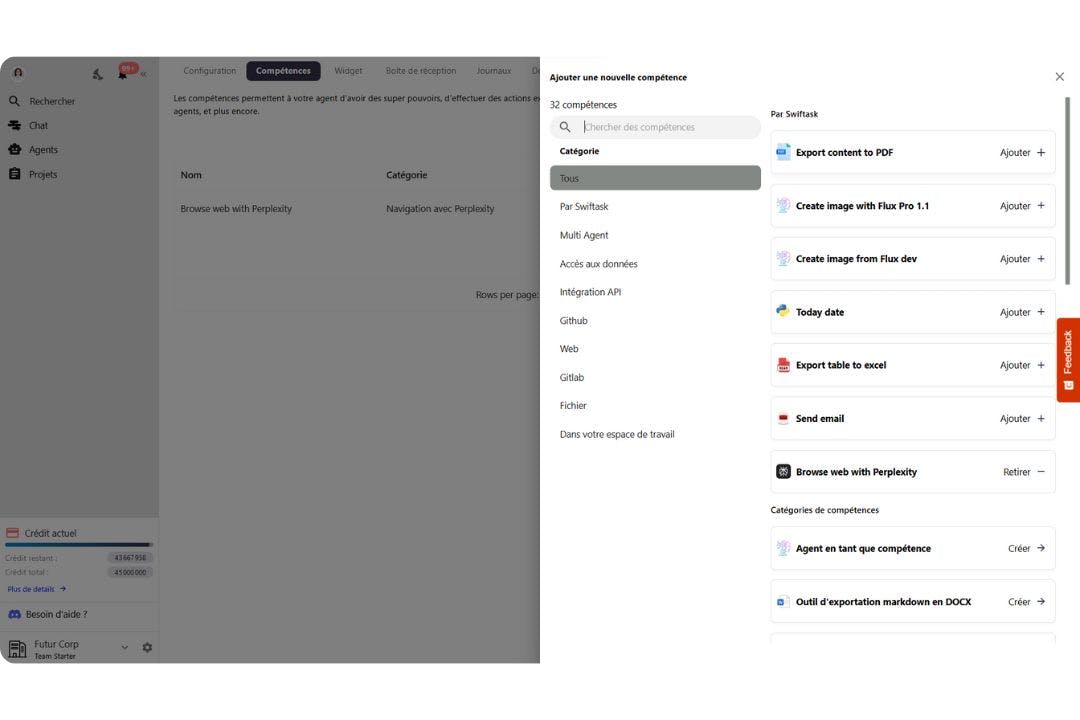Open the Besoin d'aide help icon
The height and width of the screenshot is (720, 1080).
click(12, 614)
